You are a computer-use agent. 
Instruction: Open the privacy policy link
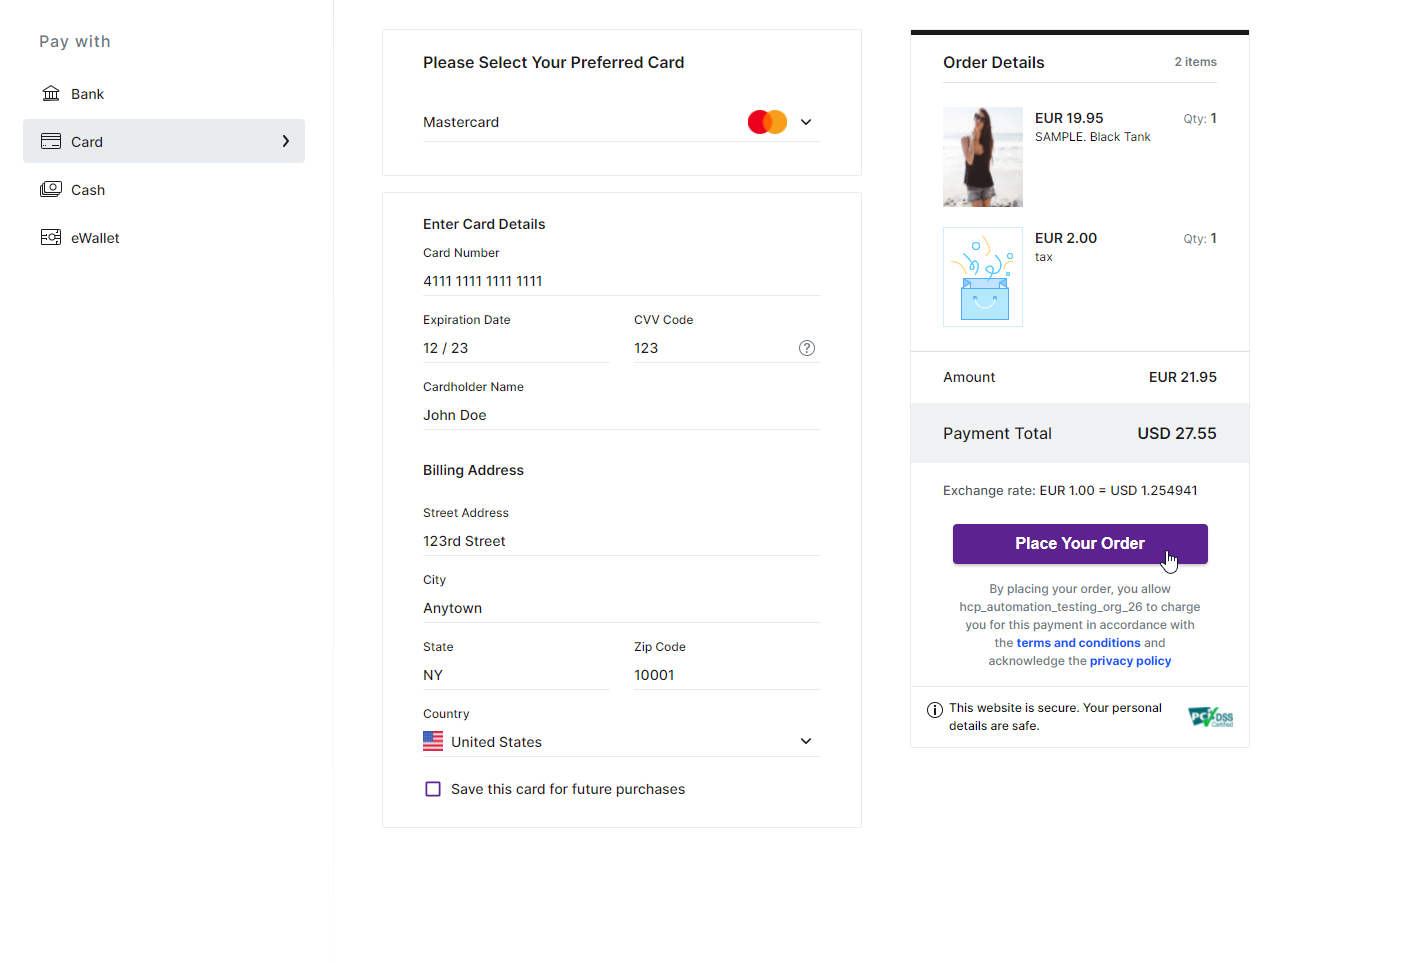(1130, 661)
